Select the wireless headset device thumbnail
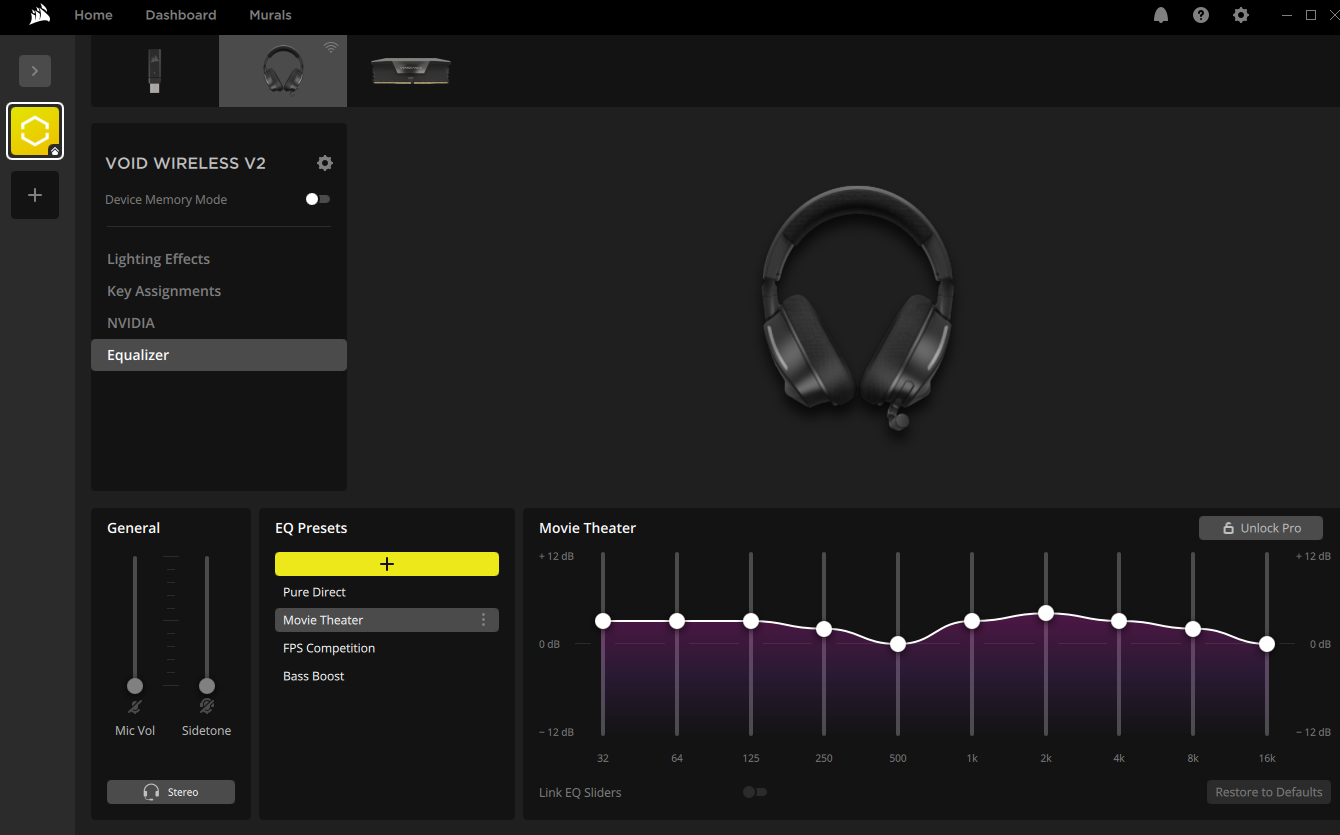1340x835 pixels. pos(282,70)
